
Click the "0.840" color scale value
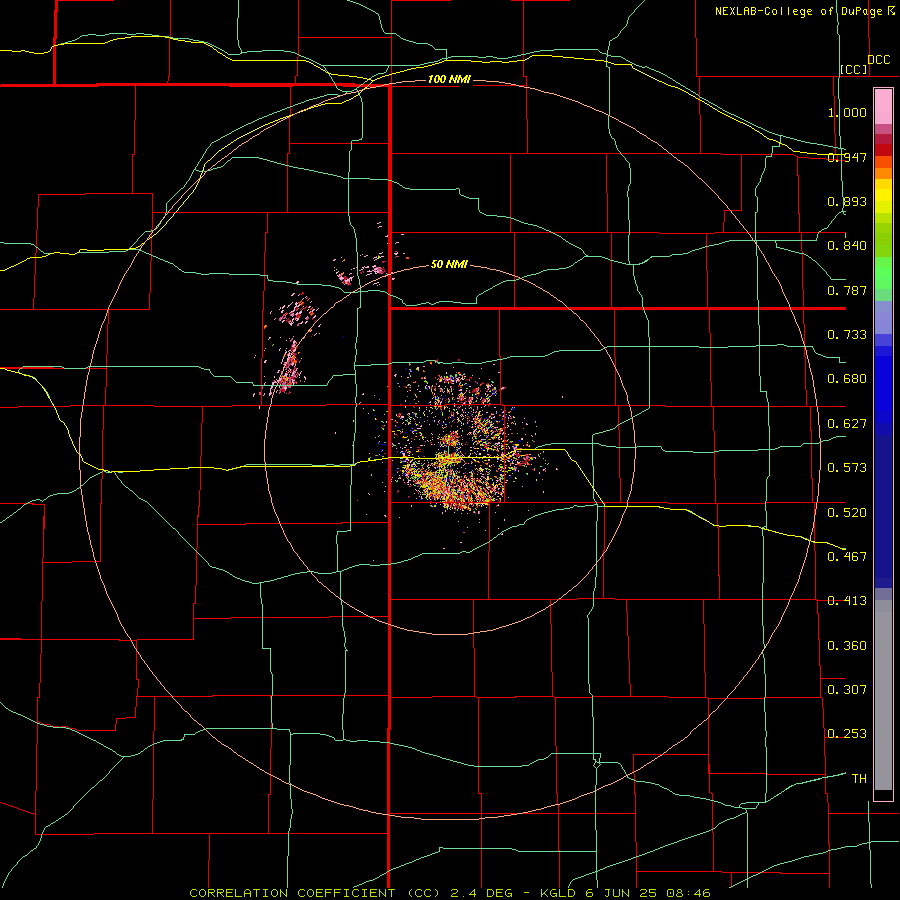[847, 246]
